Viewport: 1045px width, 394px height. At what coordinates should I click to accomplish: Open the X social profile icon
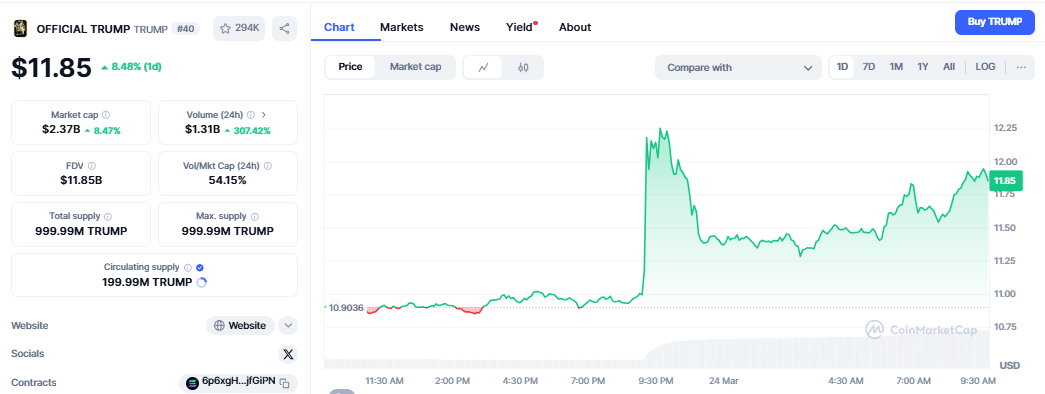pyautogui.click(x=288, y=353)
